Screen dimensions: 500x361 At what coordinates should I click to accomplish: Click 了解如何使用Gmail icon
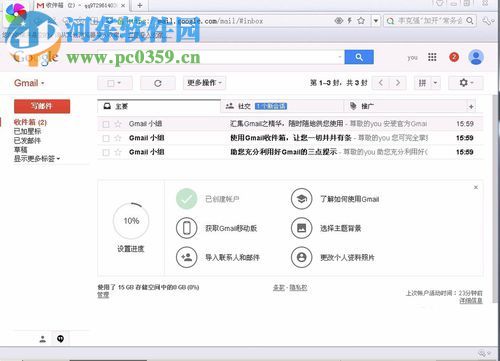(302, 199)
